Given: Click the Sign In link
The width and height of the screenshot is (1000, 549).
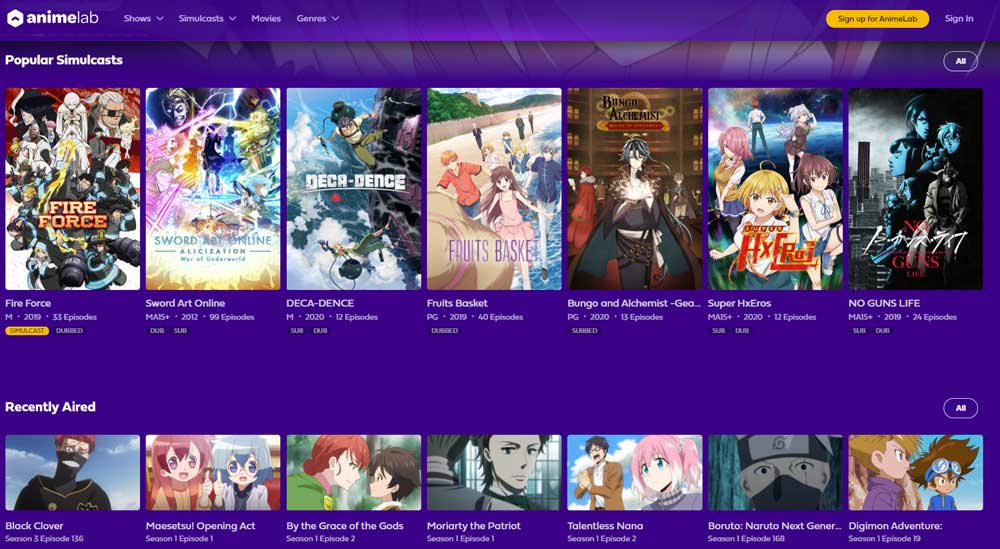Looking at the screenshot, I should (959, 18).
